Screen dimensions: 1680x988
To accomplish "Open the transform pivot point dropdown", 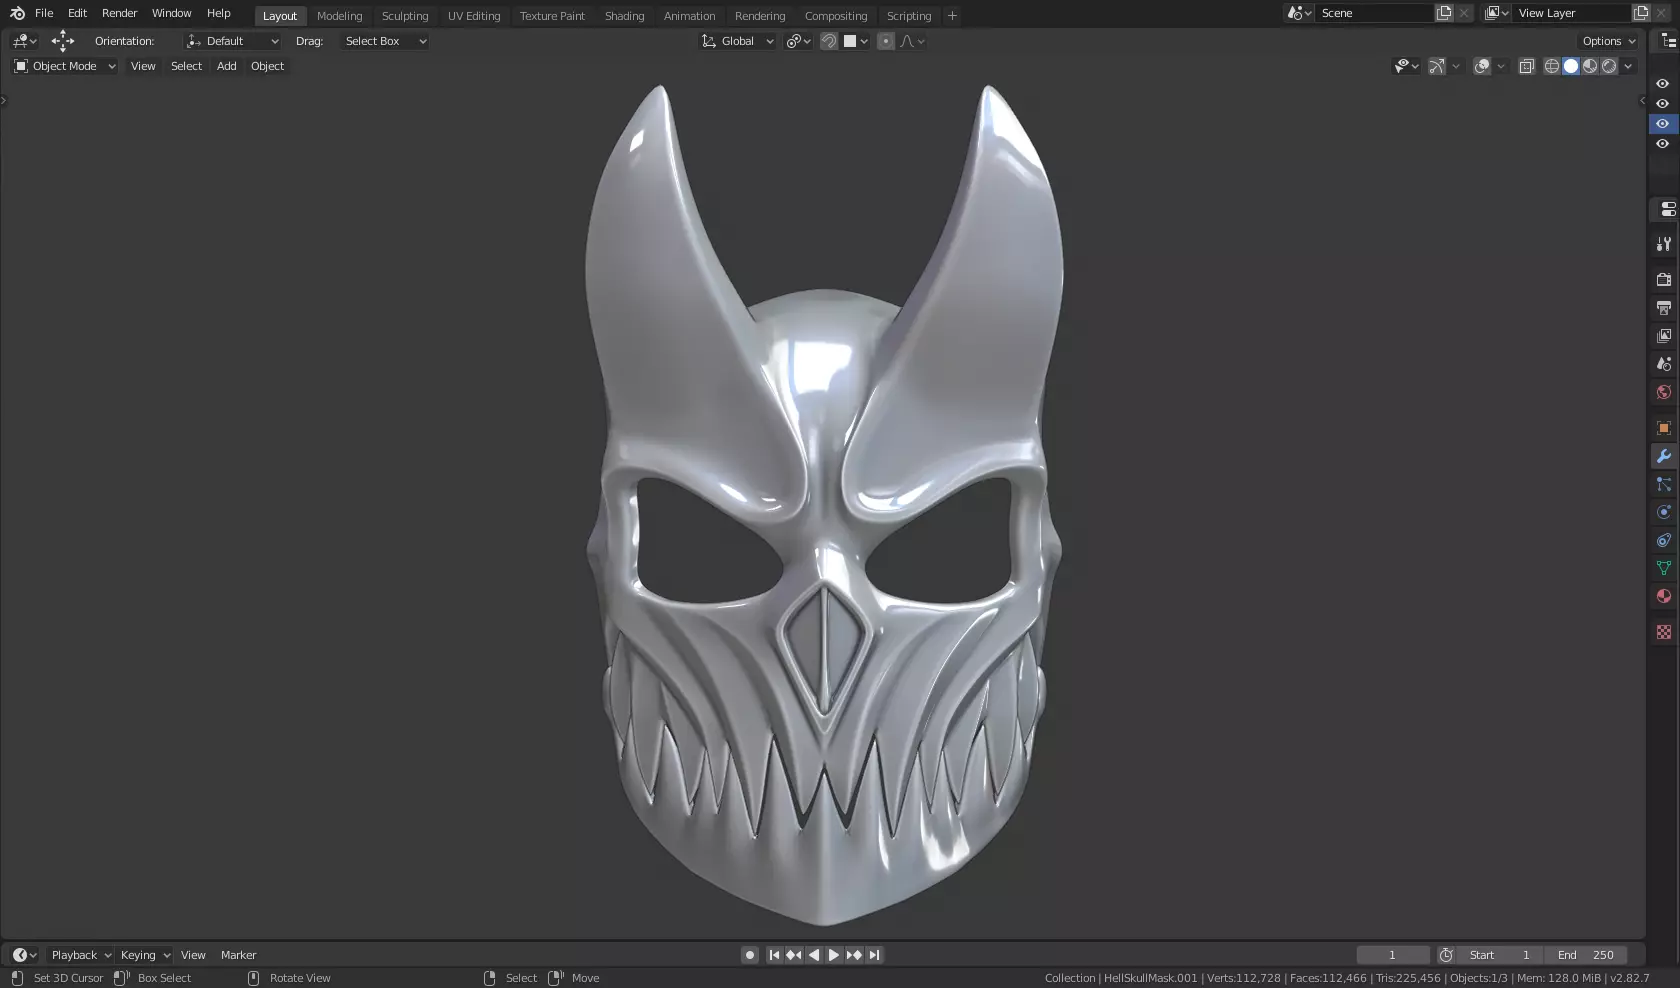I will (x=798, y=41).
